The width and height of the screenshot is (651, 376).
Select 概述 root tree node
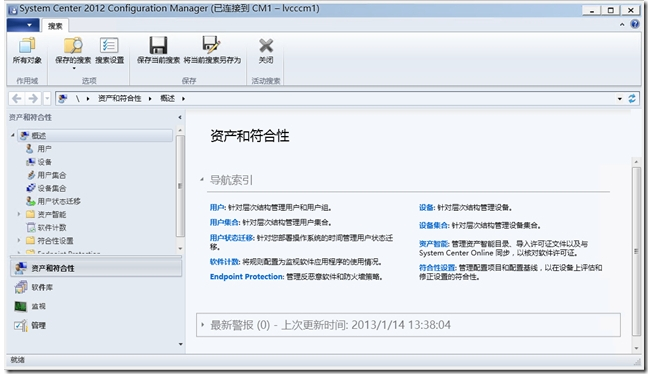(x=95, y=136)
